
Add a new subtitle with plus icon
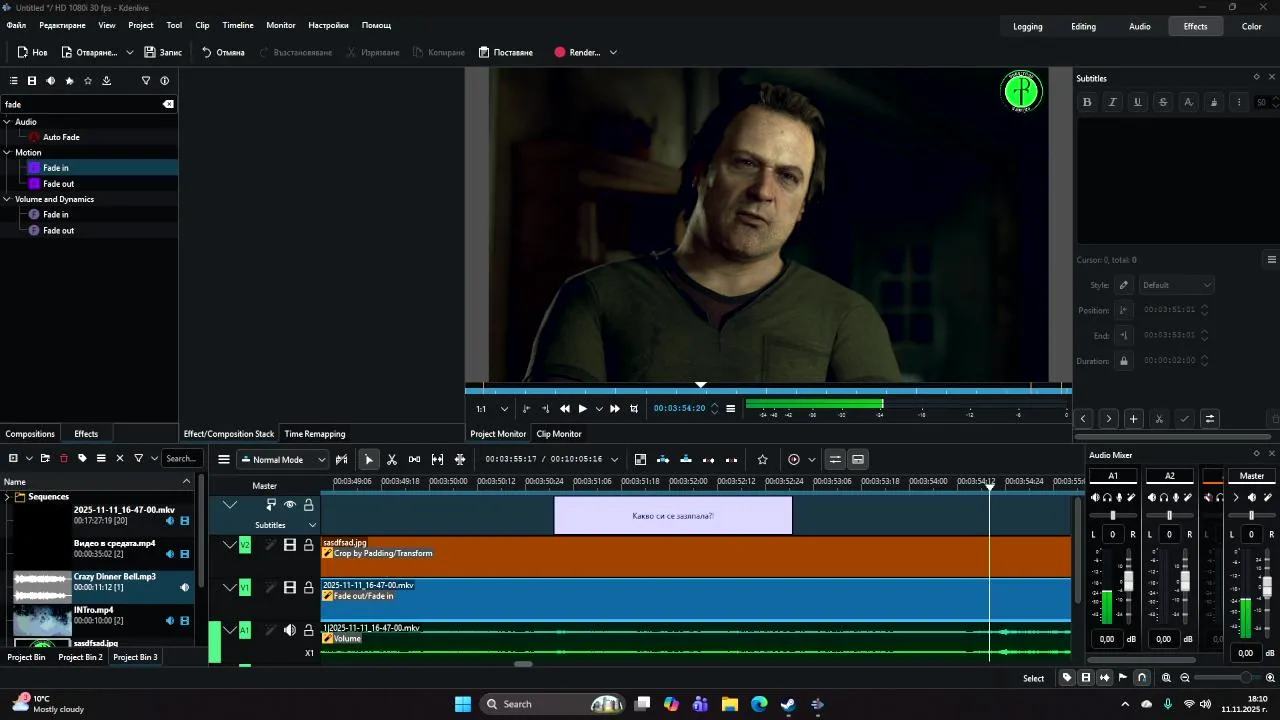[1133, 419]
